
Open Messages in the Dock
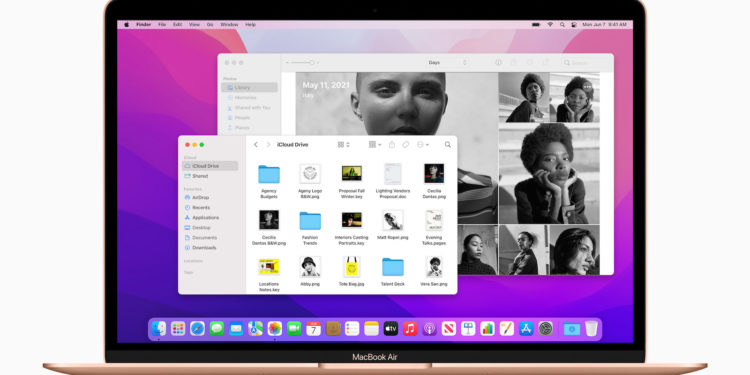pos(217,329)
